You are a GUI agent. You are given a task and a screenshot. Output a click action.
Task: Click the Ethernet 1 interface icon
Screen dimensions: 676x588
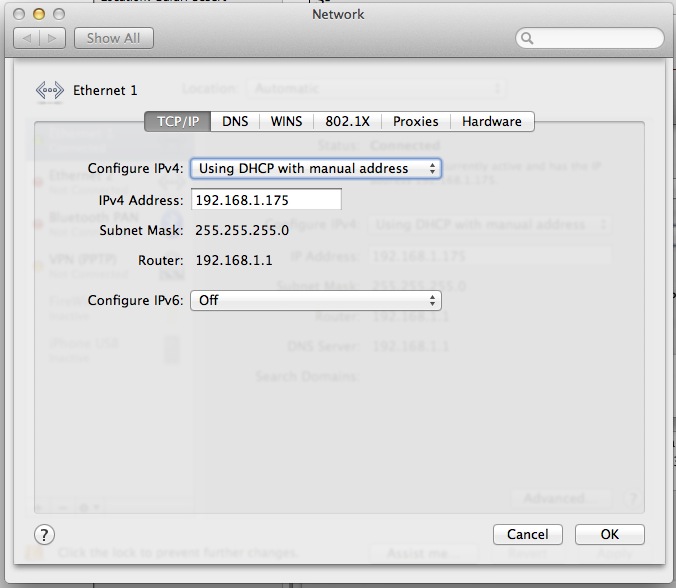coord(50,91)
